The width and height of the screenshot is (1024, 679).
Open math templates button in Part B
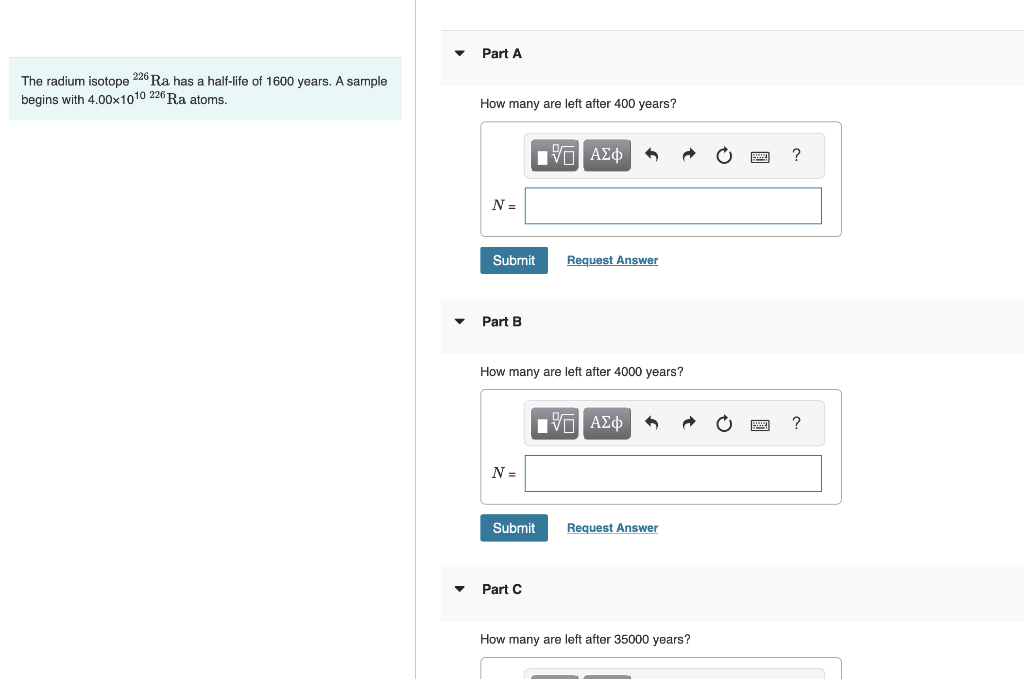pos(554,423)
